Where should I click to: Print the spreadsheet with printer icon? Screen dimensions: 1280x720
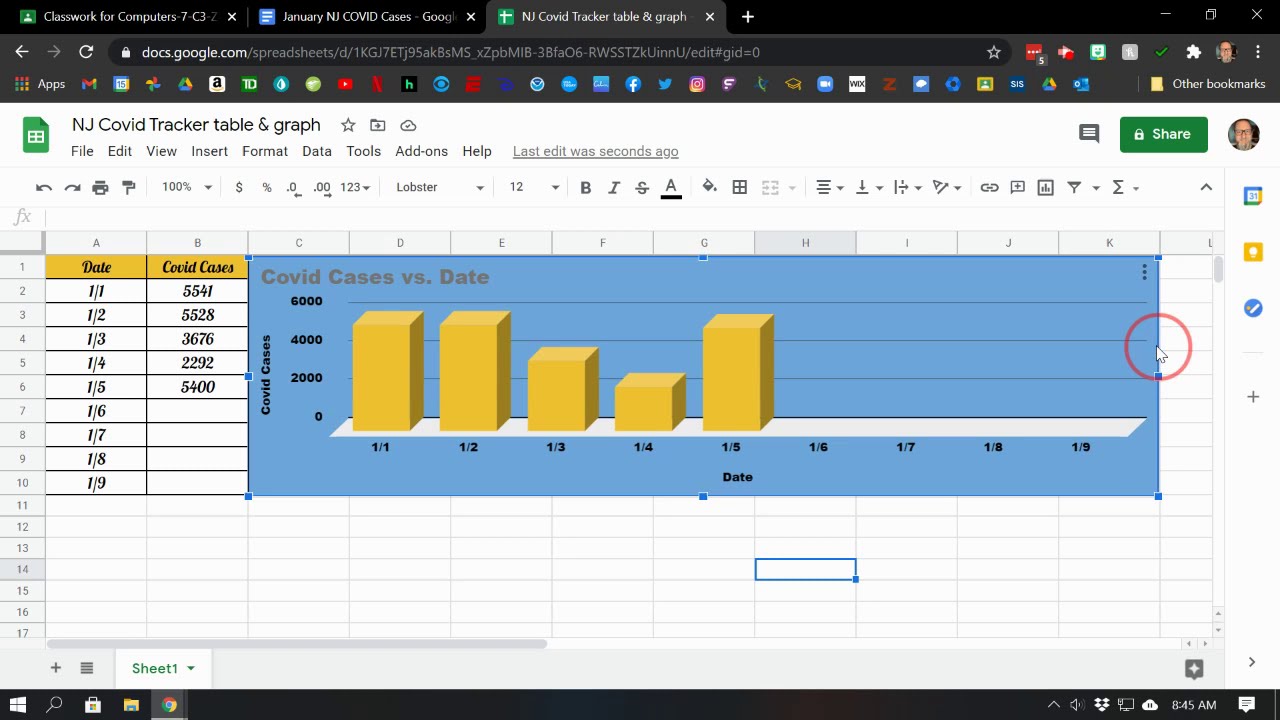pyautogui.click(x=100, y=187)
